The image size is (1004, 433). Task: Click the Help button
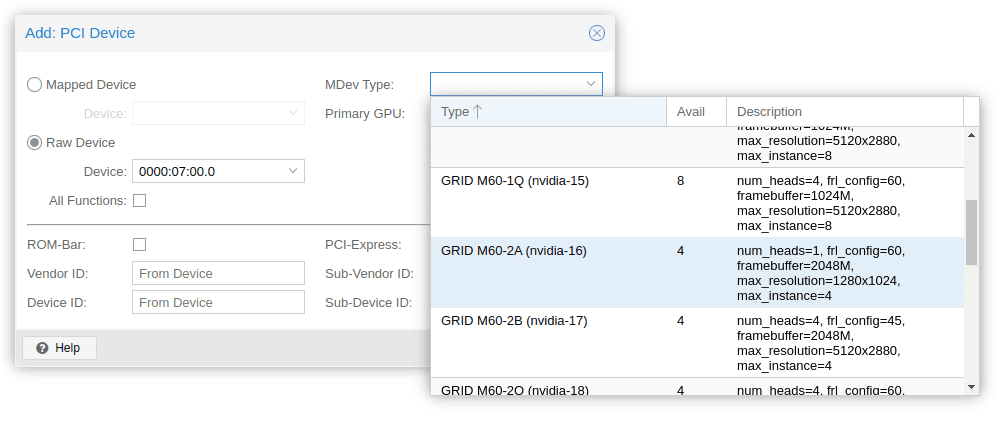[59, 348]
